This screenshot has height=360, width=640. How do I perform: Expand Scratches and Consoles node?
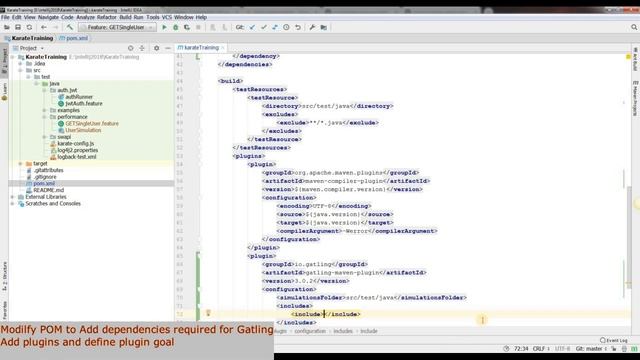point(12,204)
